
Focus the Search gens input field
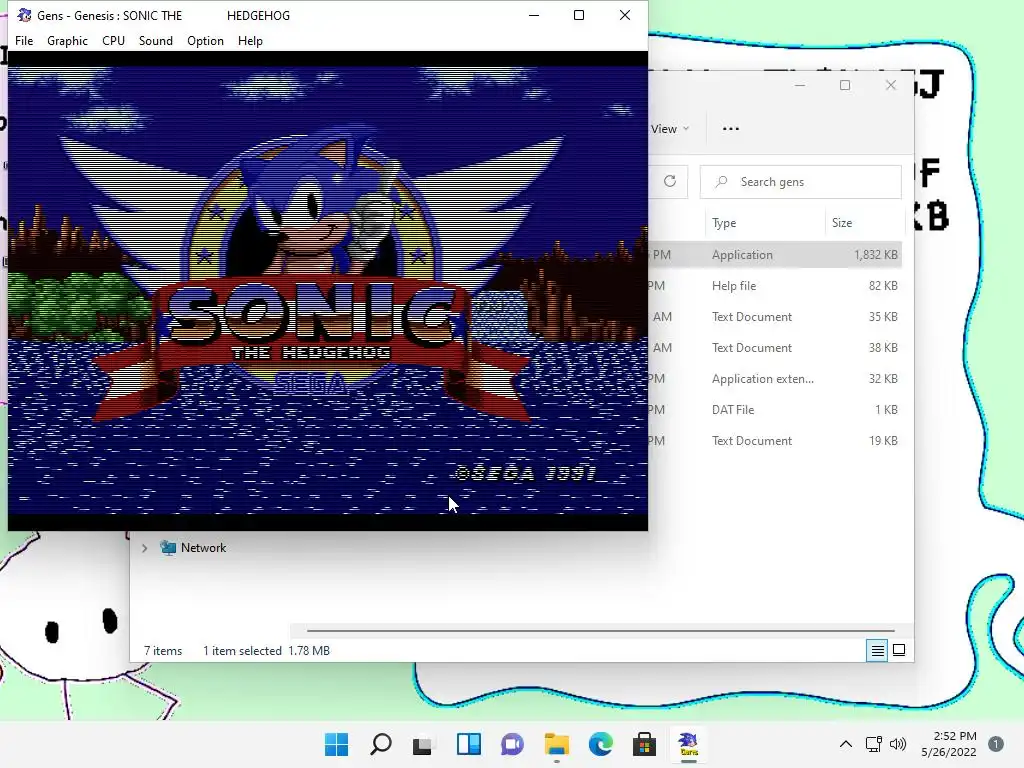801,182
